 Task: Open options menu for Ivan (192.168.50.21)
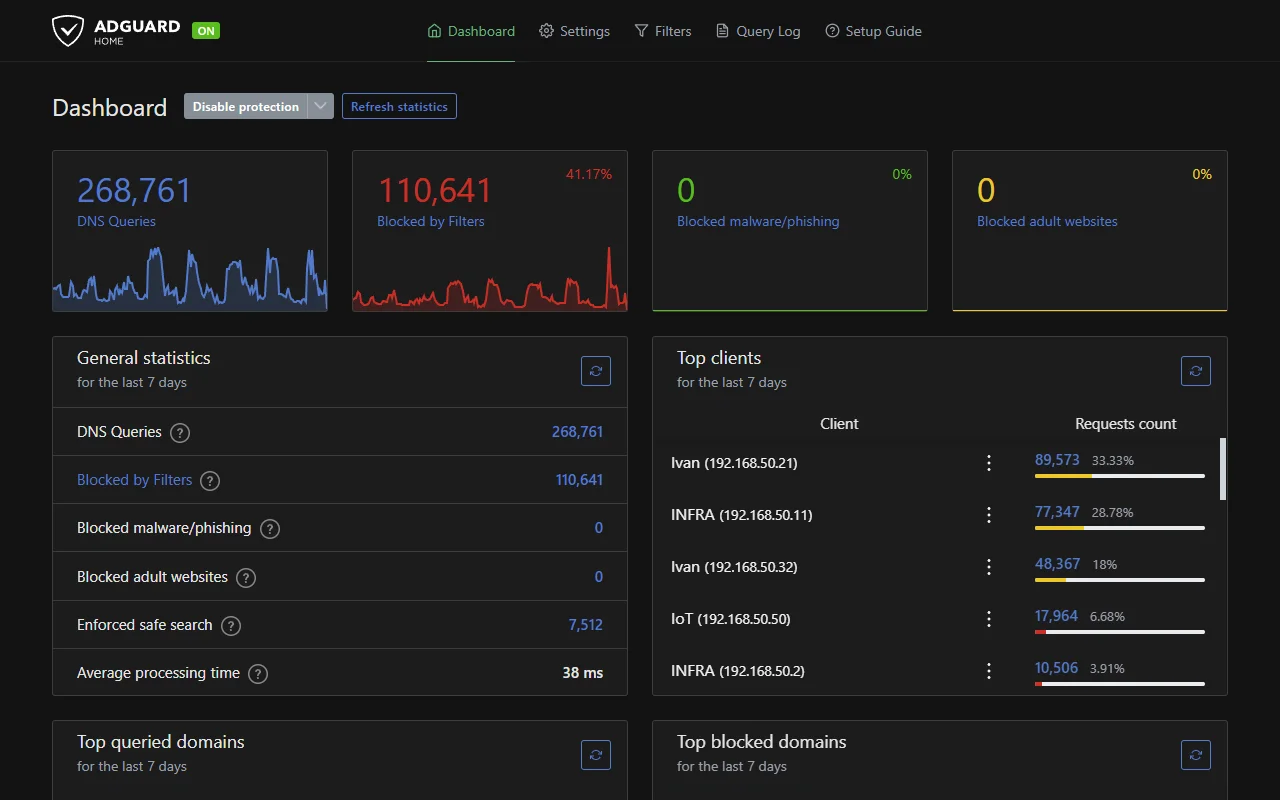point(989,463)
